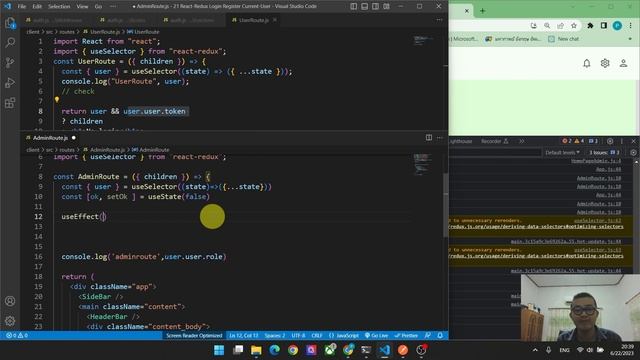Image resolution: width=640 pixels, height=360 pixels.
Task: Open the Selection menu in VS Code
Action: 59,7
